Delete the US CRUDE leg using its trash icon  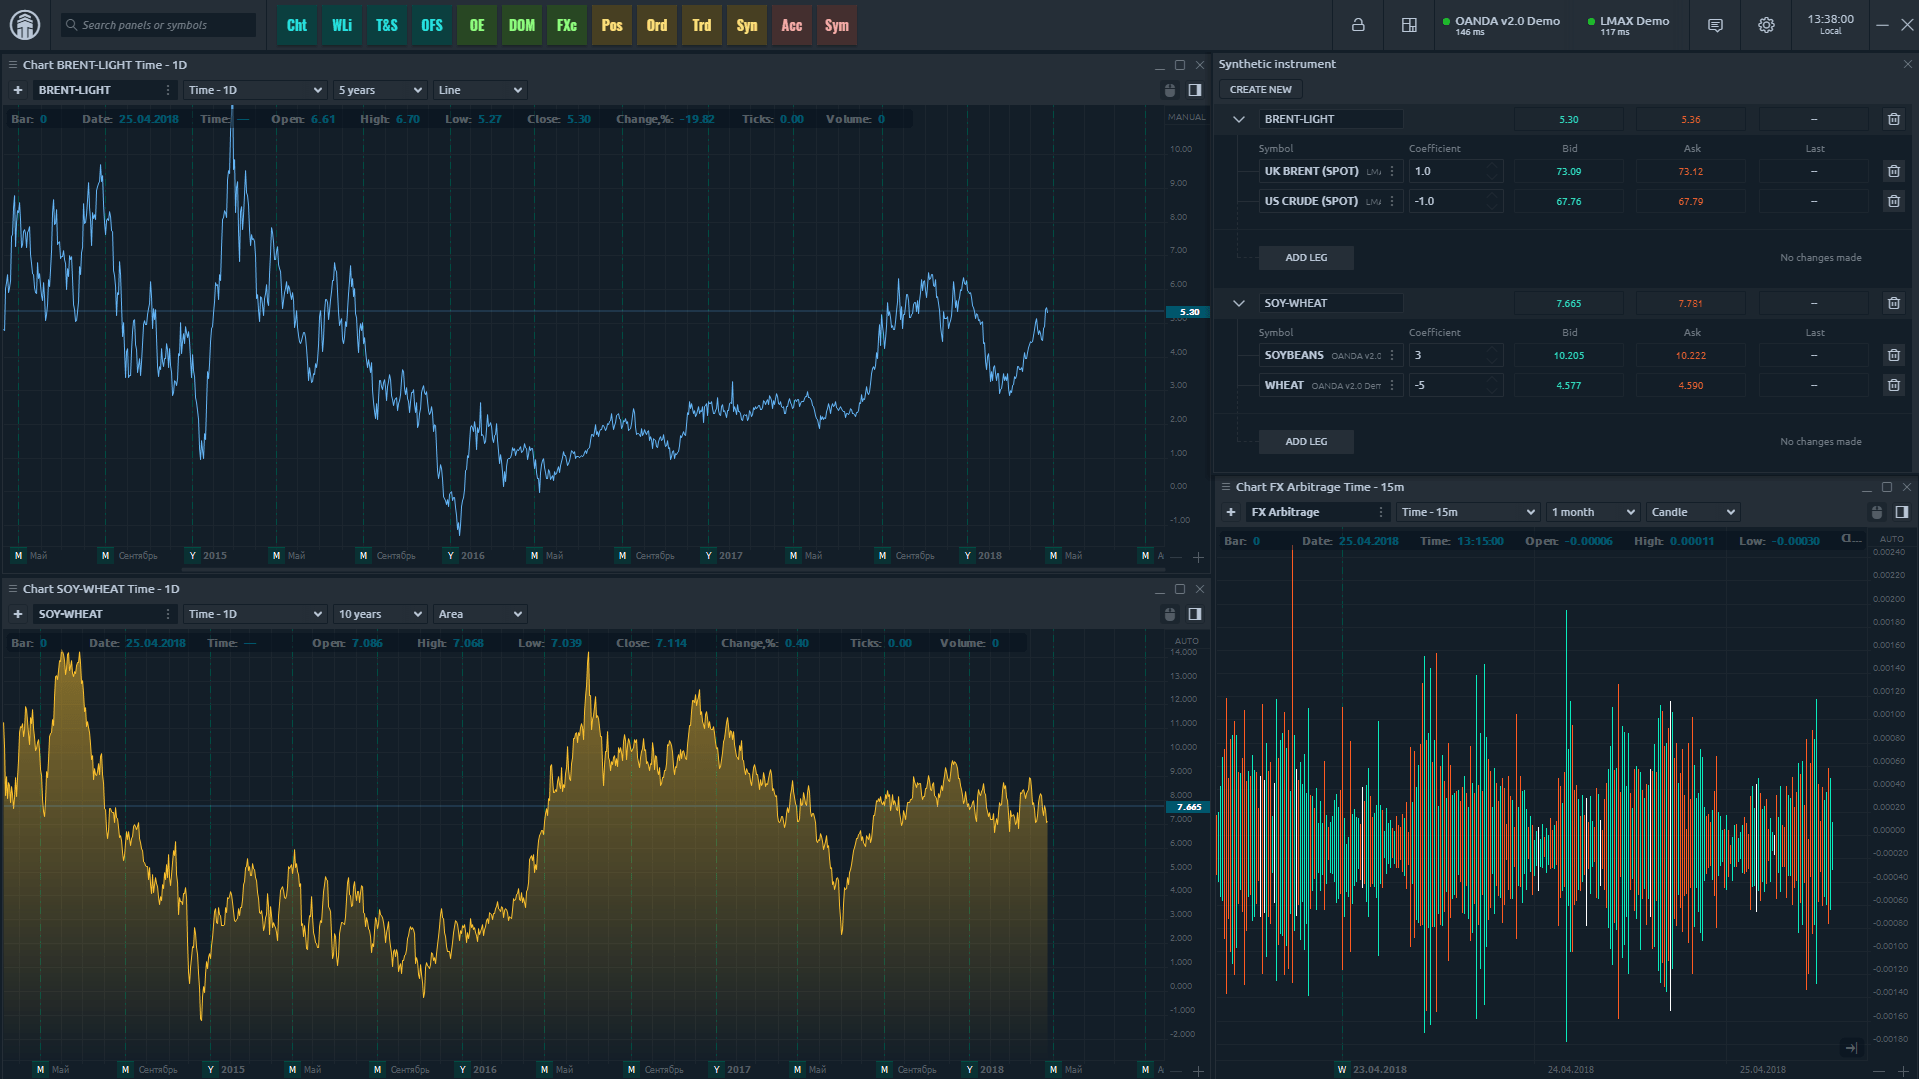point(1893,200)
